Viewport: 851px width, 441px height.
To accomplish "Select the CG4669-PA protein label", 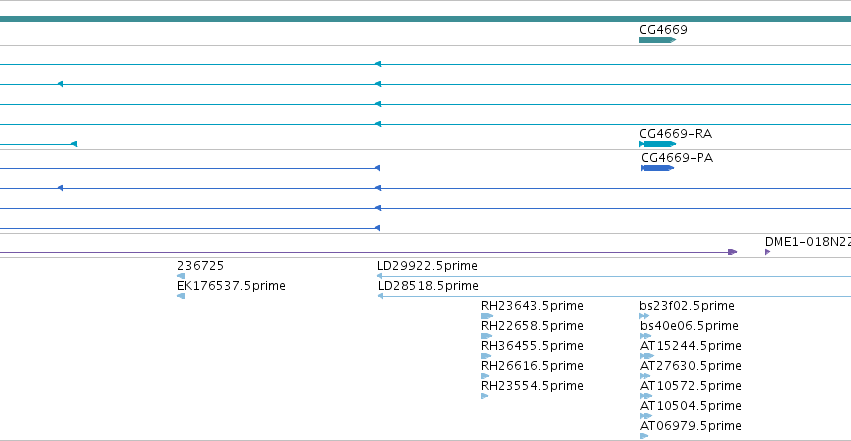I will (x=677, y=157).
